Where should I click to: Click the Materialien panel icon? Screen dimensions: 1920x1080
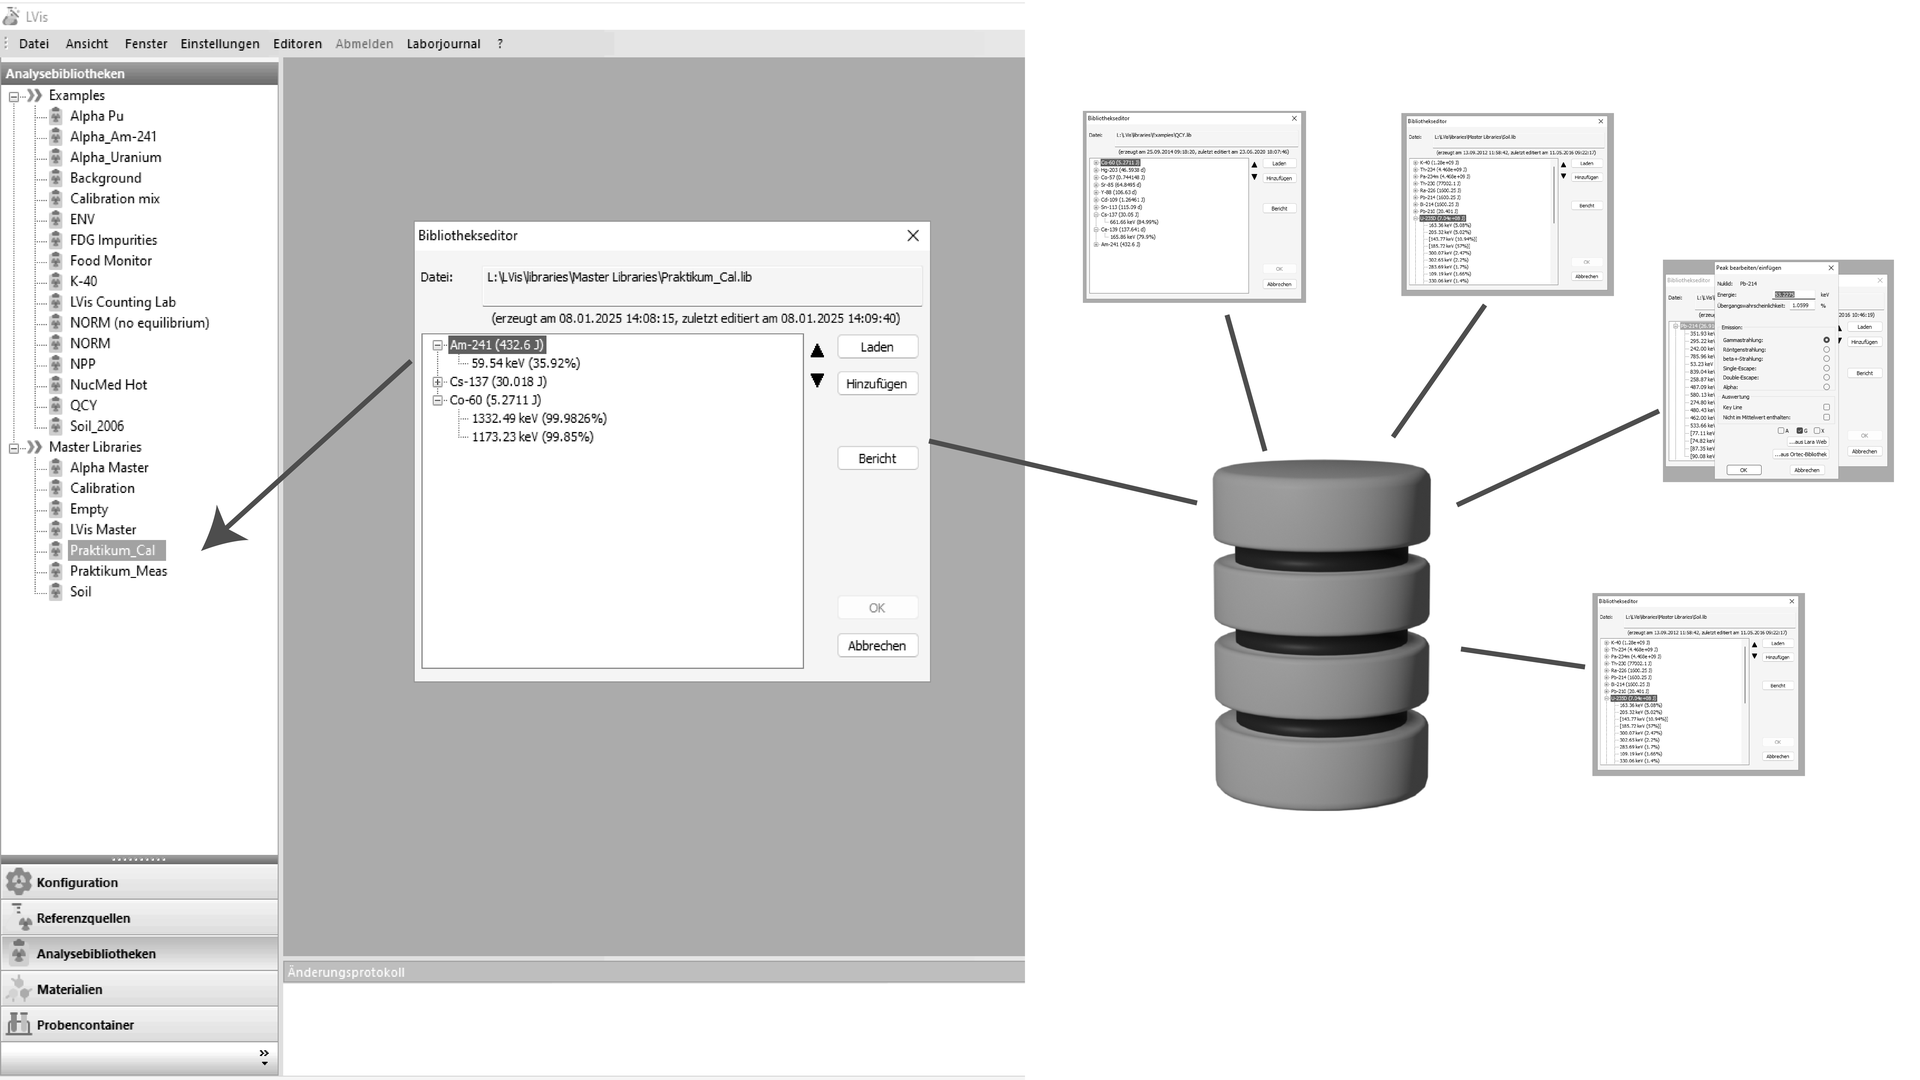[x=19, y=988]
